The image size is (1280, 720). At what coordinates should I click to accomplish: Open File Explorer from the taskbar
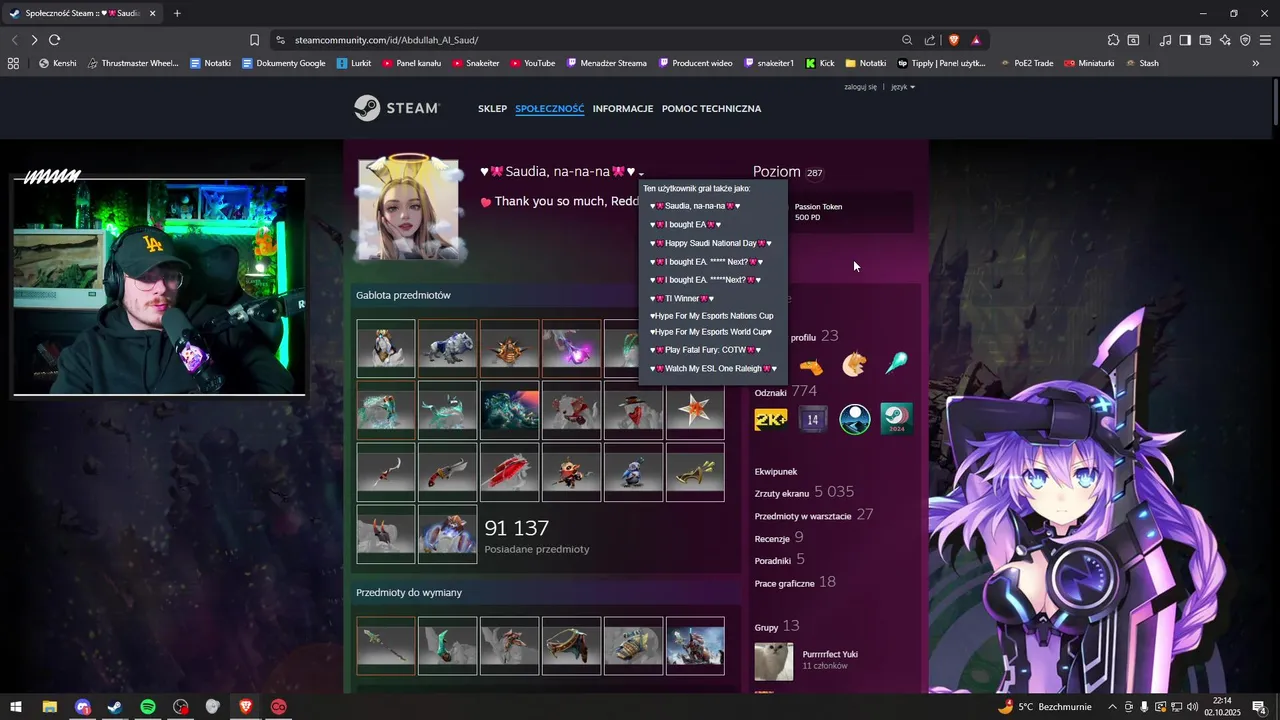pyautogui.click(x=49, y=707)
